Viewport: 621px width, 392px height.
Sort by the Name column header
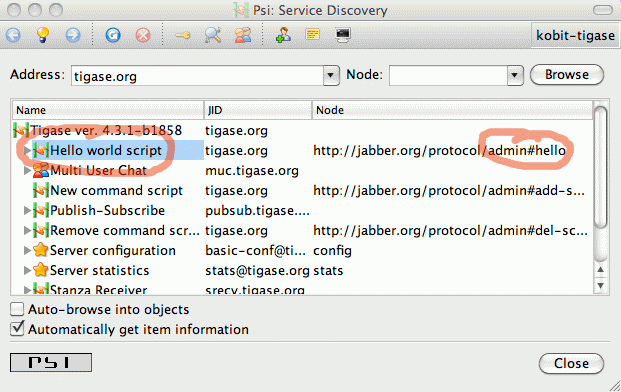(108, 110)
